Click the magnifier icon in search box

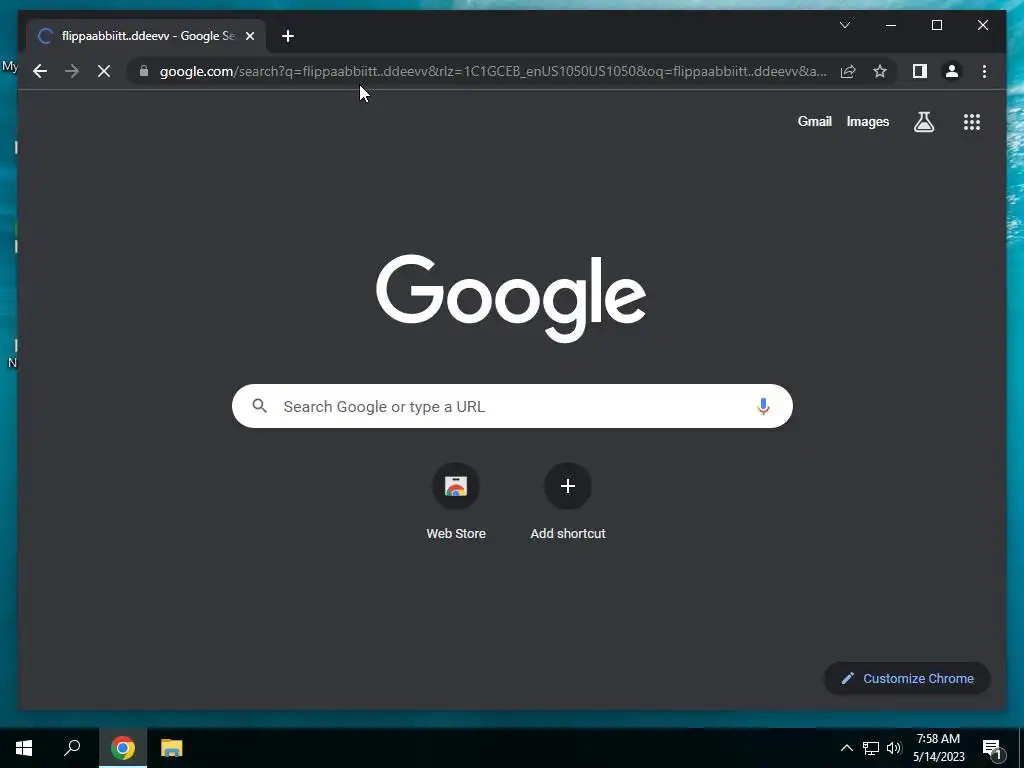coord(259,406)
